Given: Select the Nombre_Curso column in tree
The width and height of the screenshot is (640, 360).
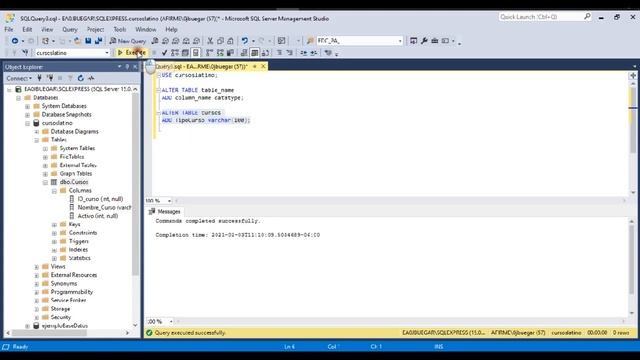Looking at the screenshot, I should pos(104,207).
